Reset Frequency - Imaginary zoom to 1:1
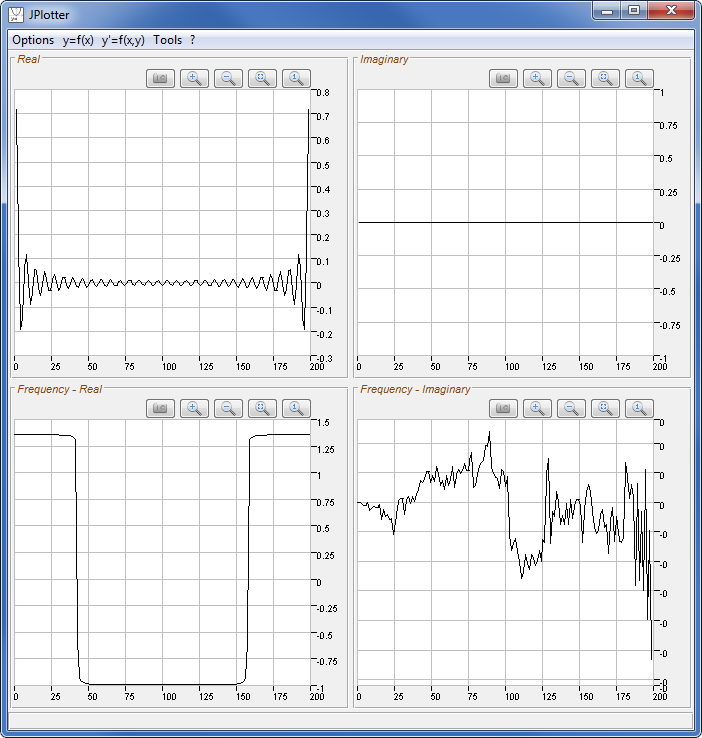 (x=640, y=407)
